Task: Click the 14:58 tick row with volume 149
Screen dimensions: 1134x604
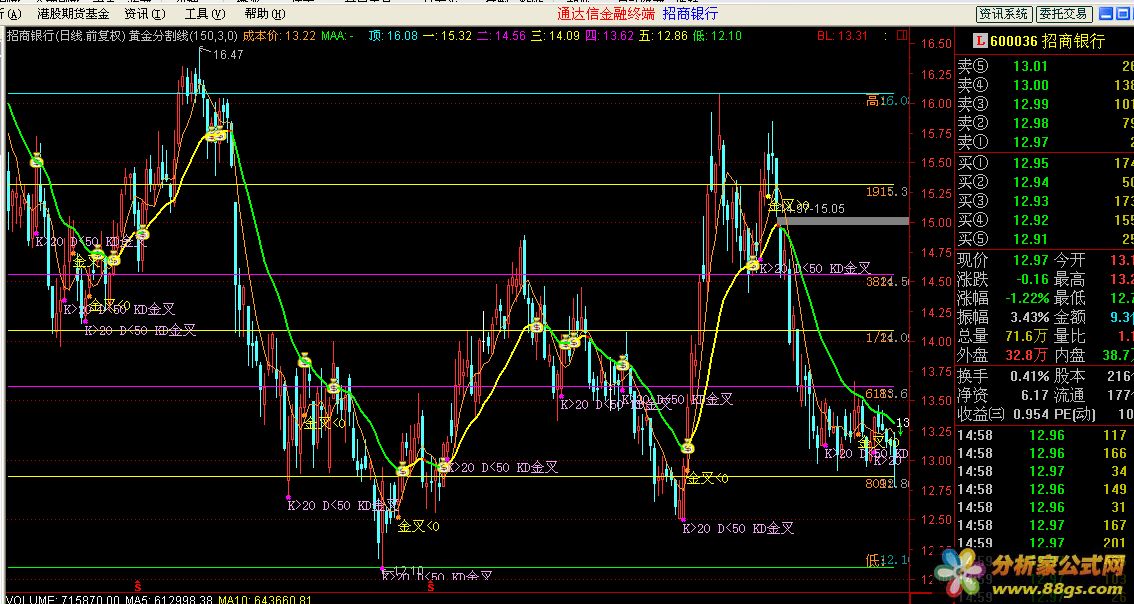Action: (1045, 490)
